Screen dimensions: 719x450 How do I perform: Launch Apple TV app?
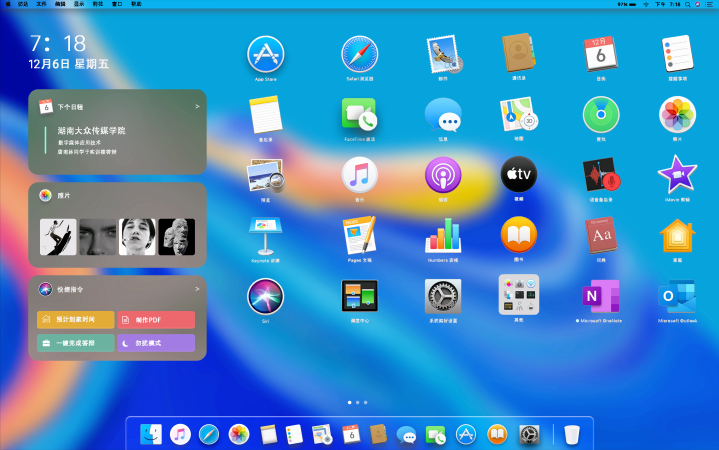(x=519, y=174)
